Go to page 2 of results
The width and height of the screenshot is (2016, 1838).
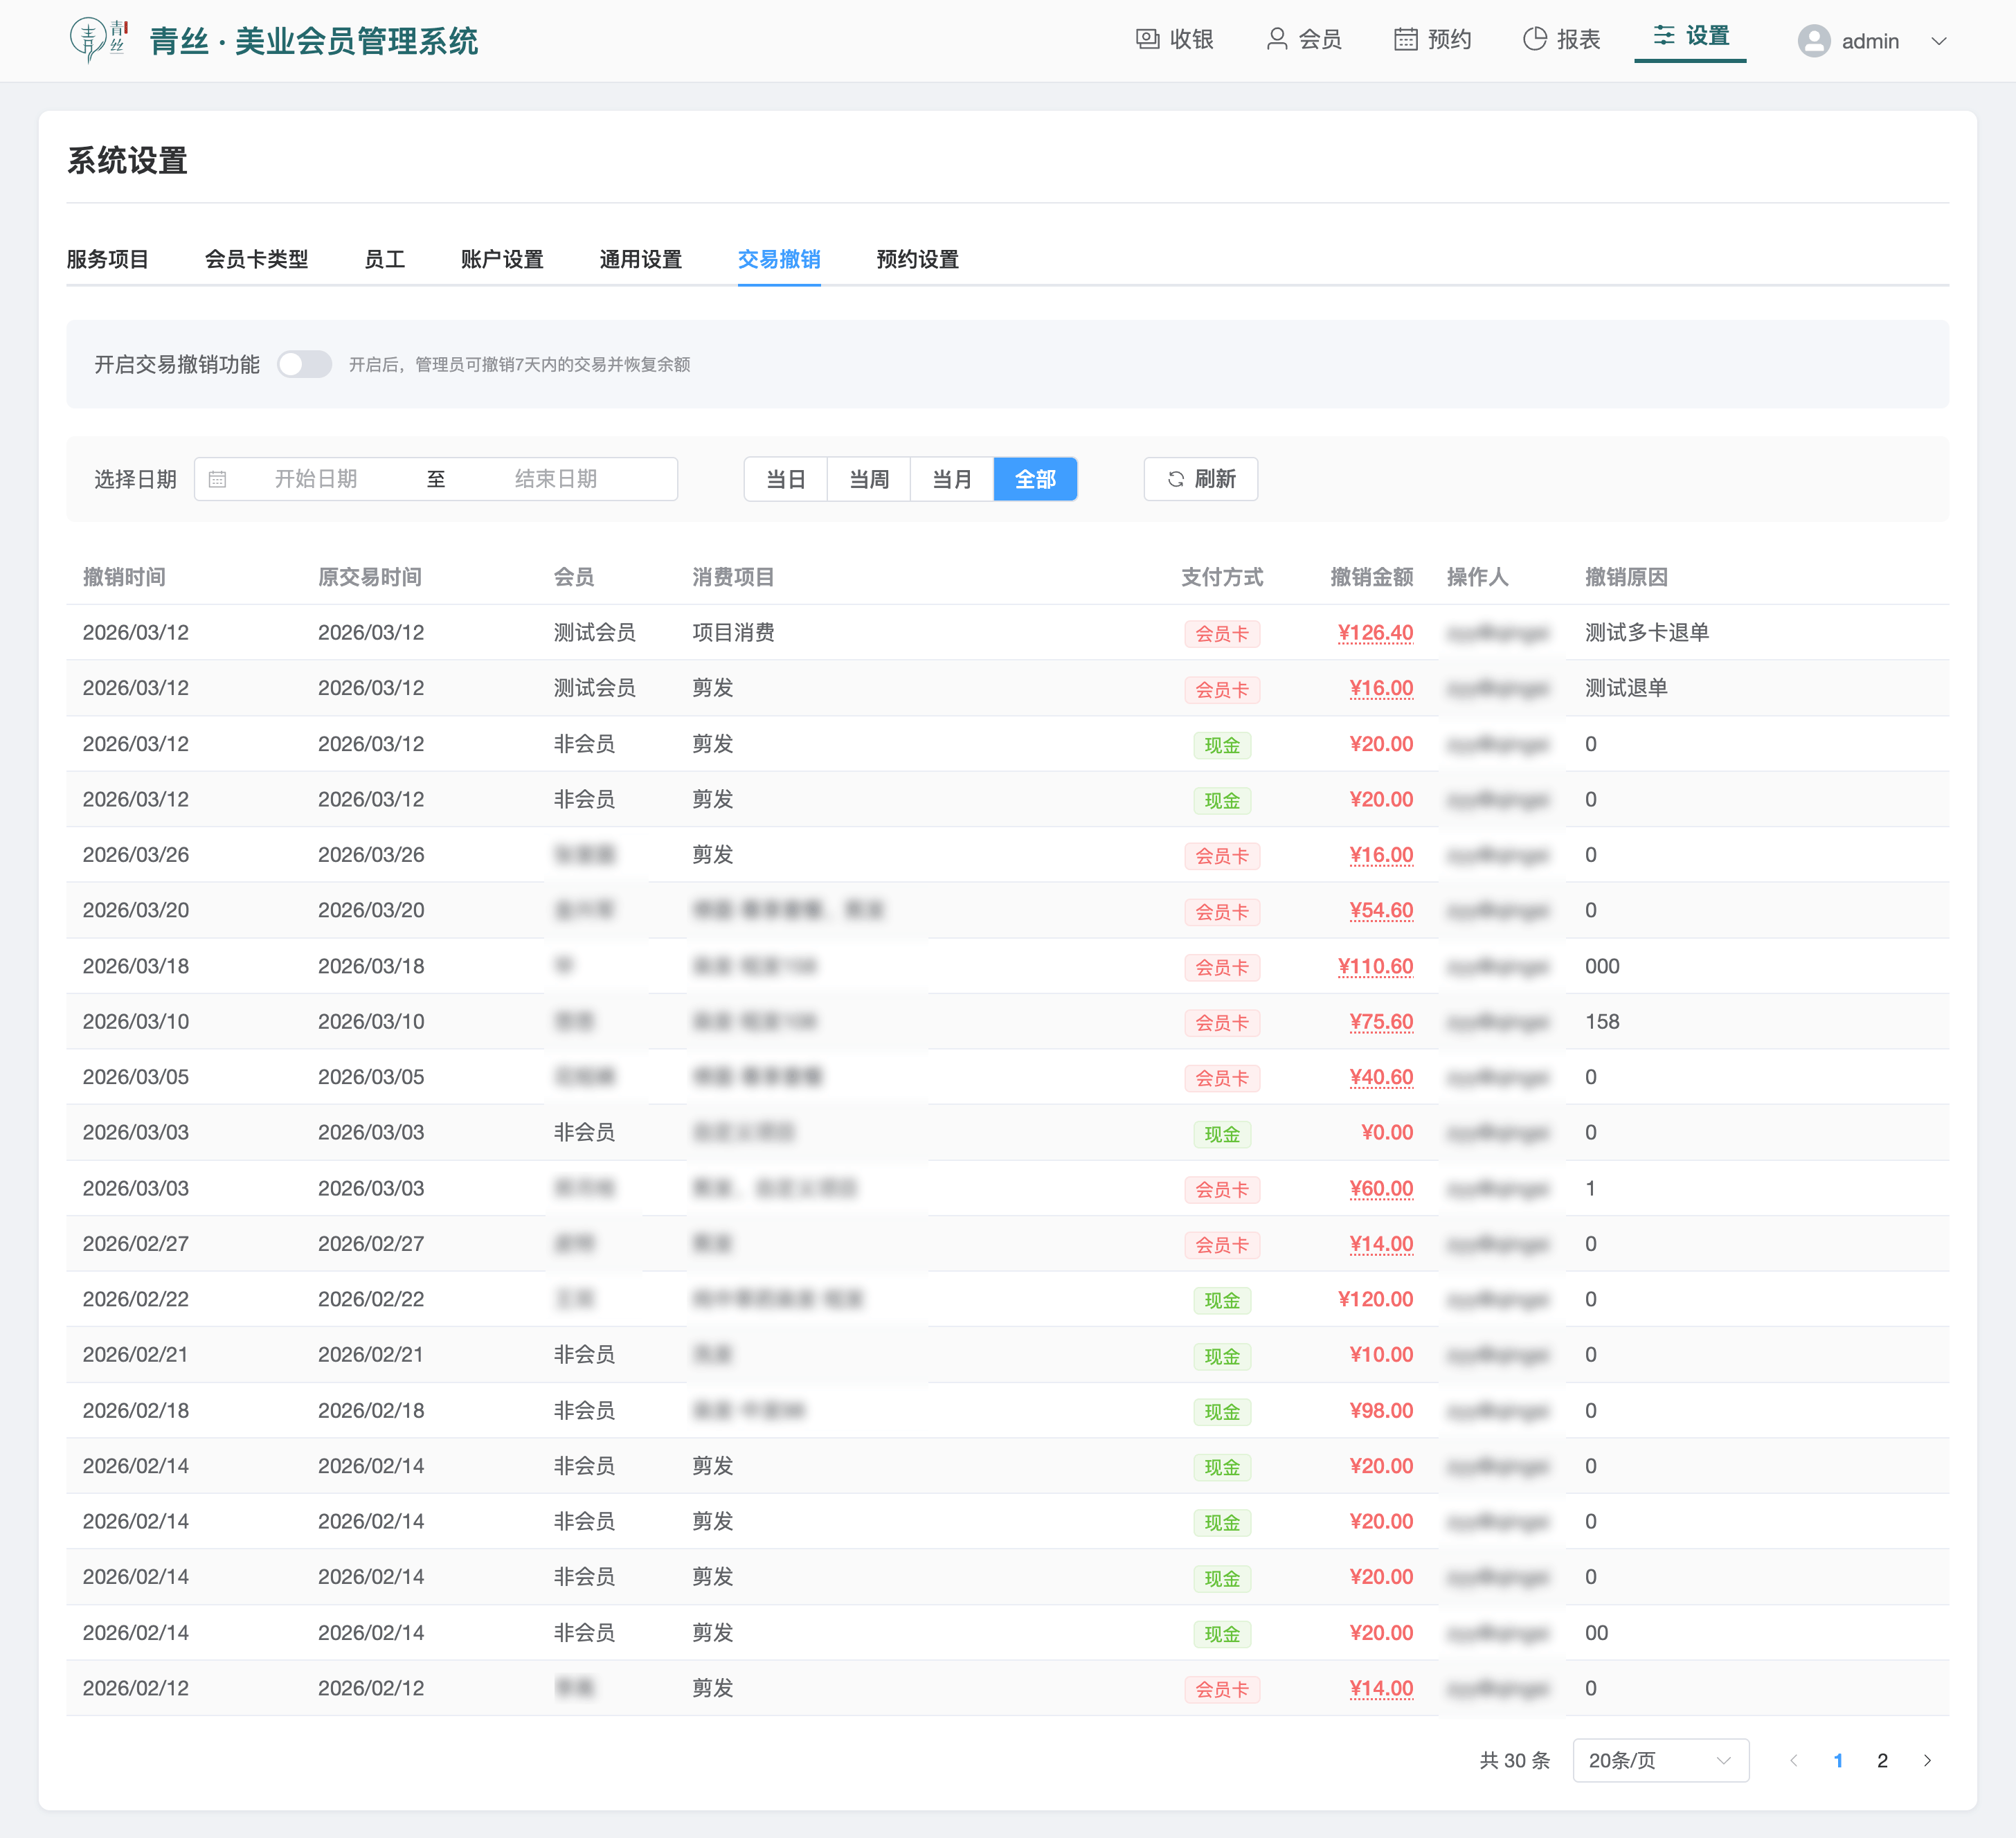pyautogui.click(x=1882, y=1760)
